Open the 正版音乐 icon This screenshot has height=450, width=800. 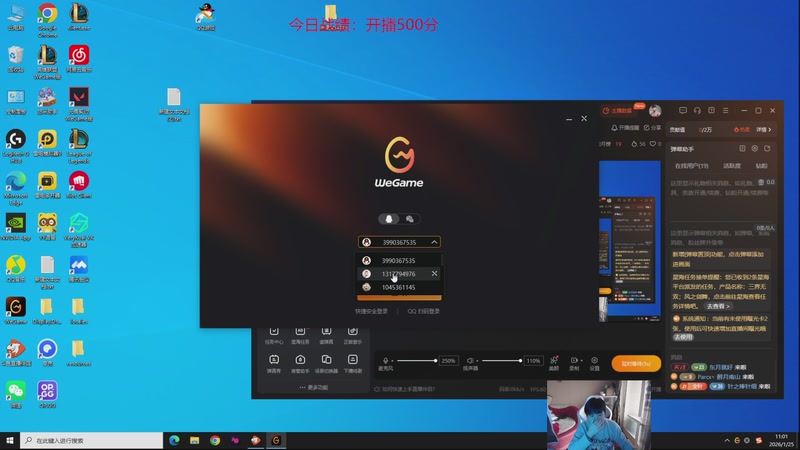tap(353, 336)
